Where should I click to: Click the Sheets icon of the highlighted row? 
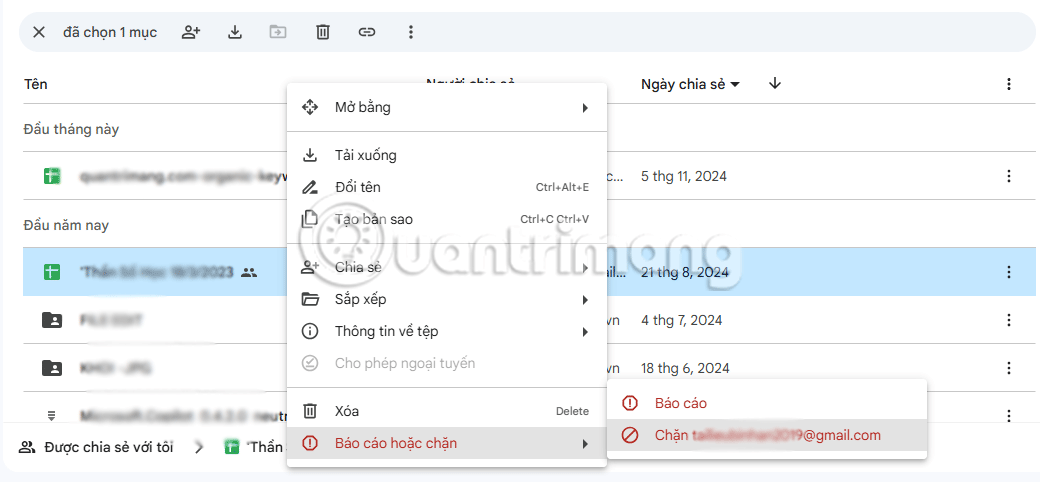tap(52, 272)
